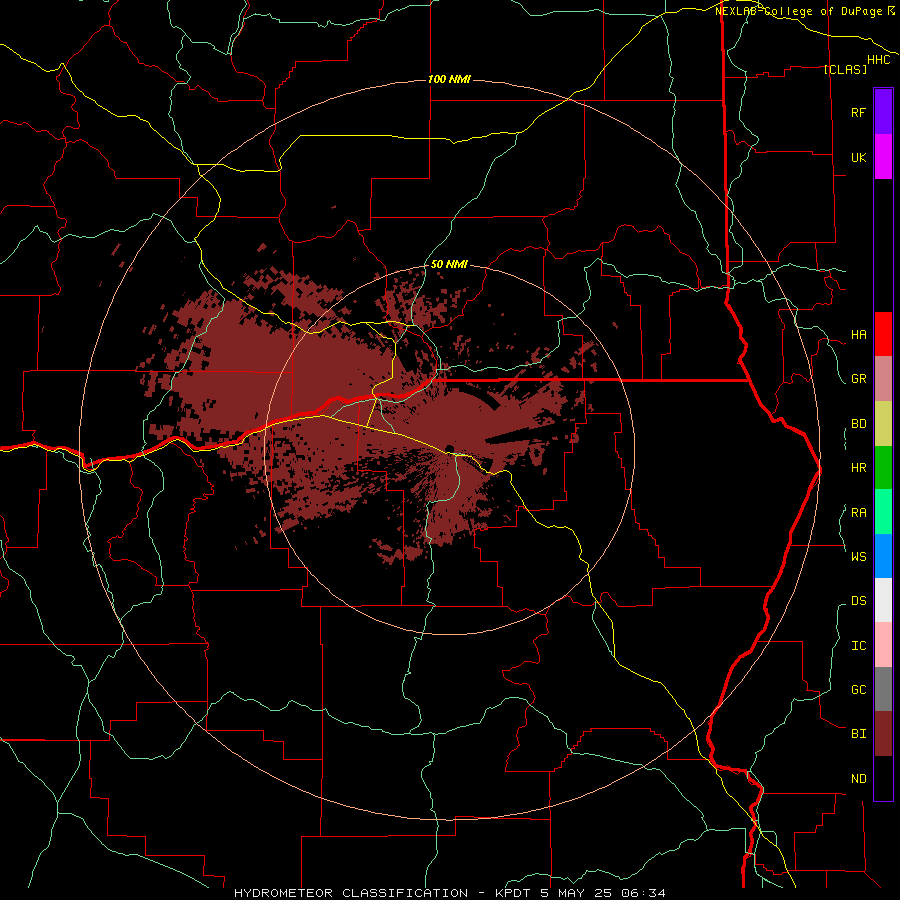The image size is (900, 900).
Task: Click the HHC product label
Action: coord(878,60)
